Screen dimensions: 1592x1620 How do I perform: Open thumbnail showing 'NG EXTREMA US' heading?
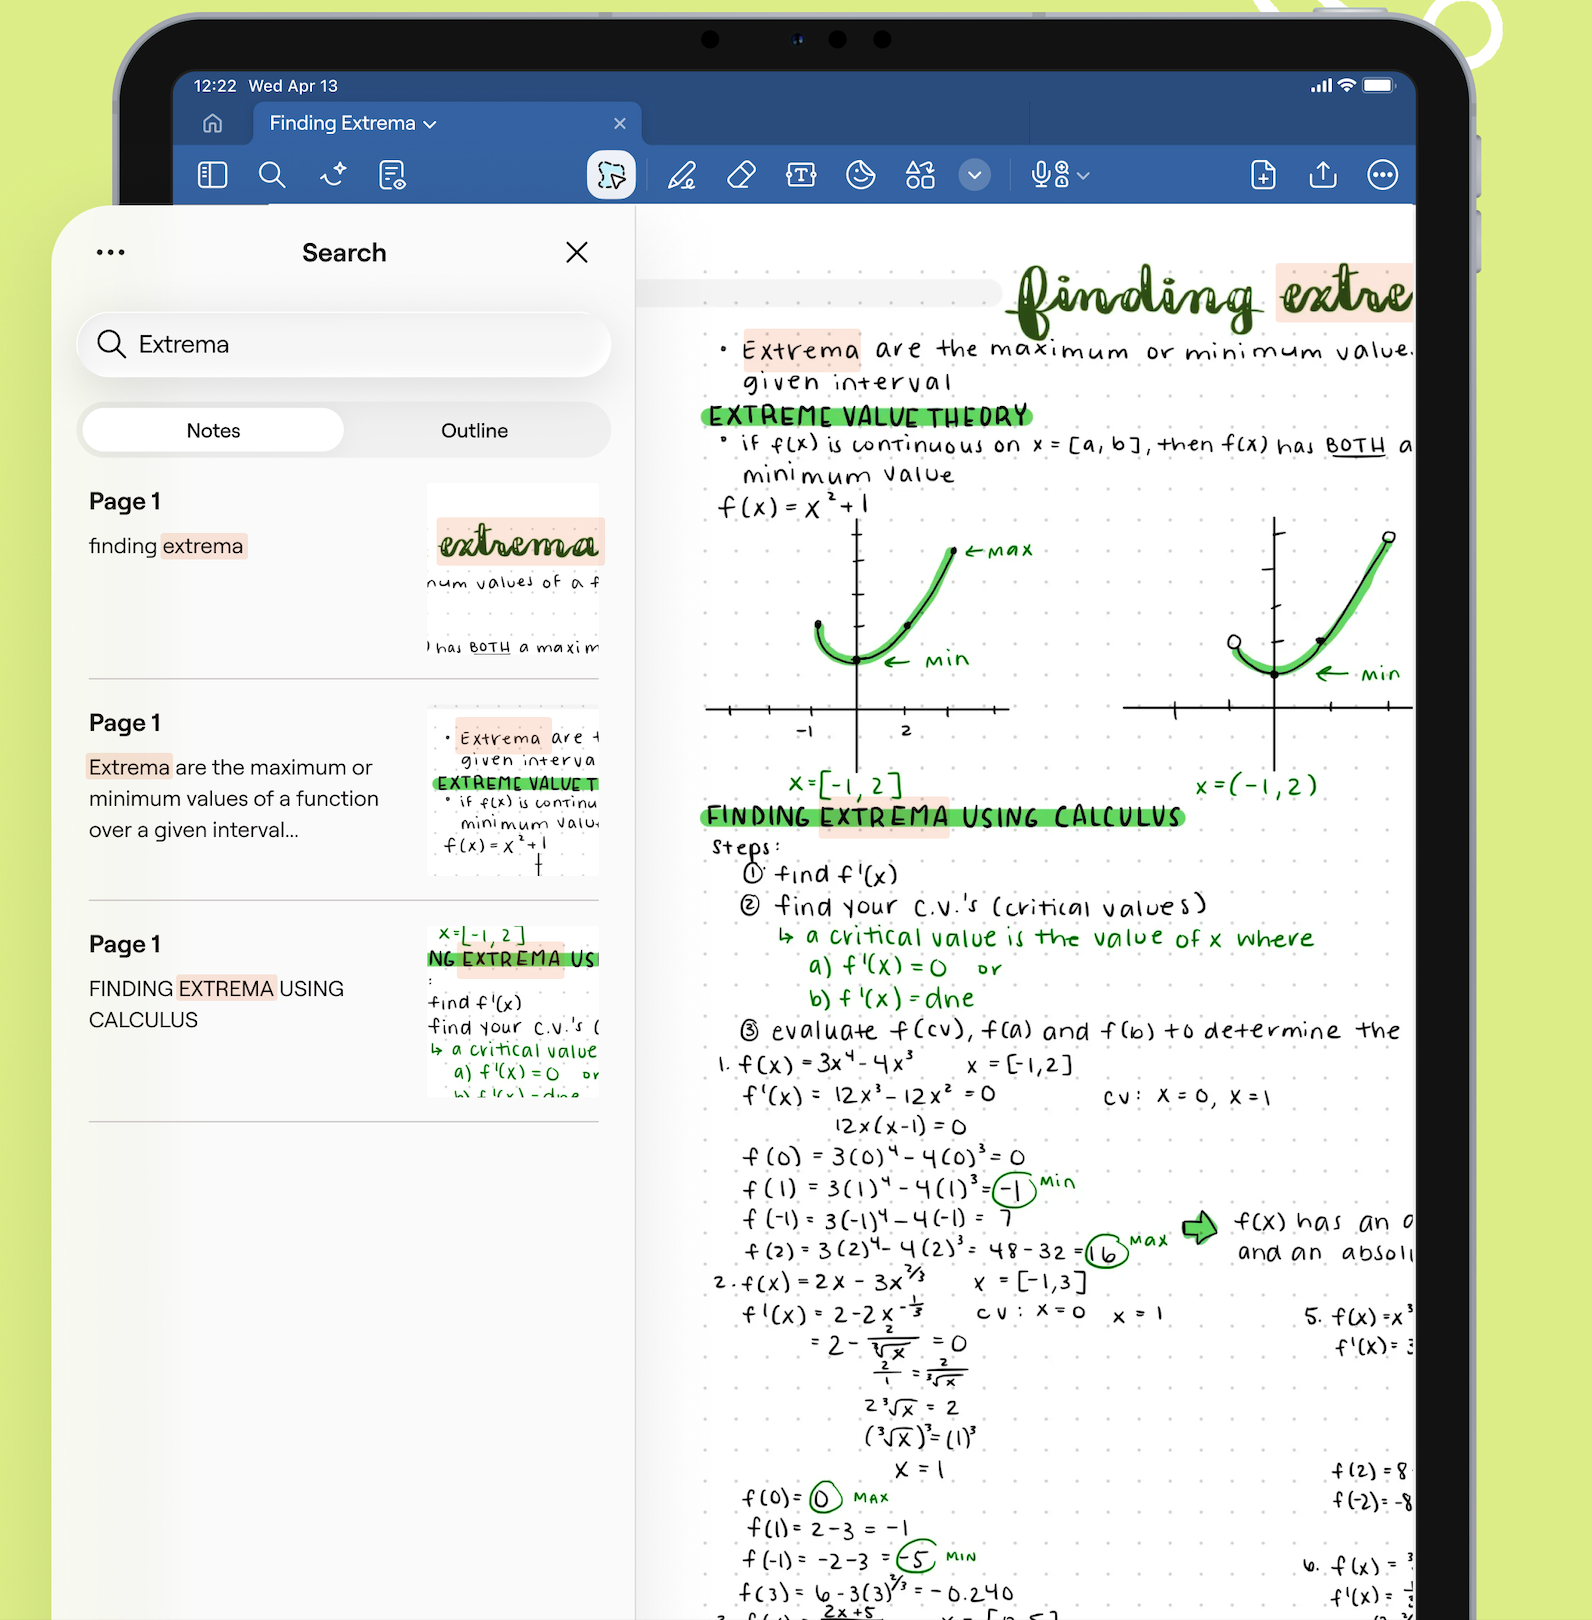point(513,1013)
